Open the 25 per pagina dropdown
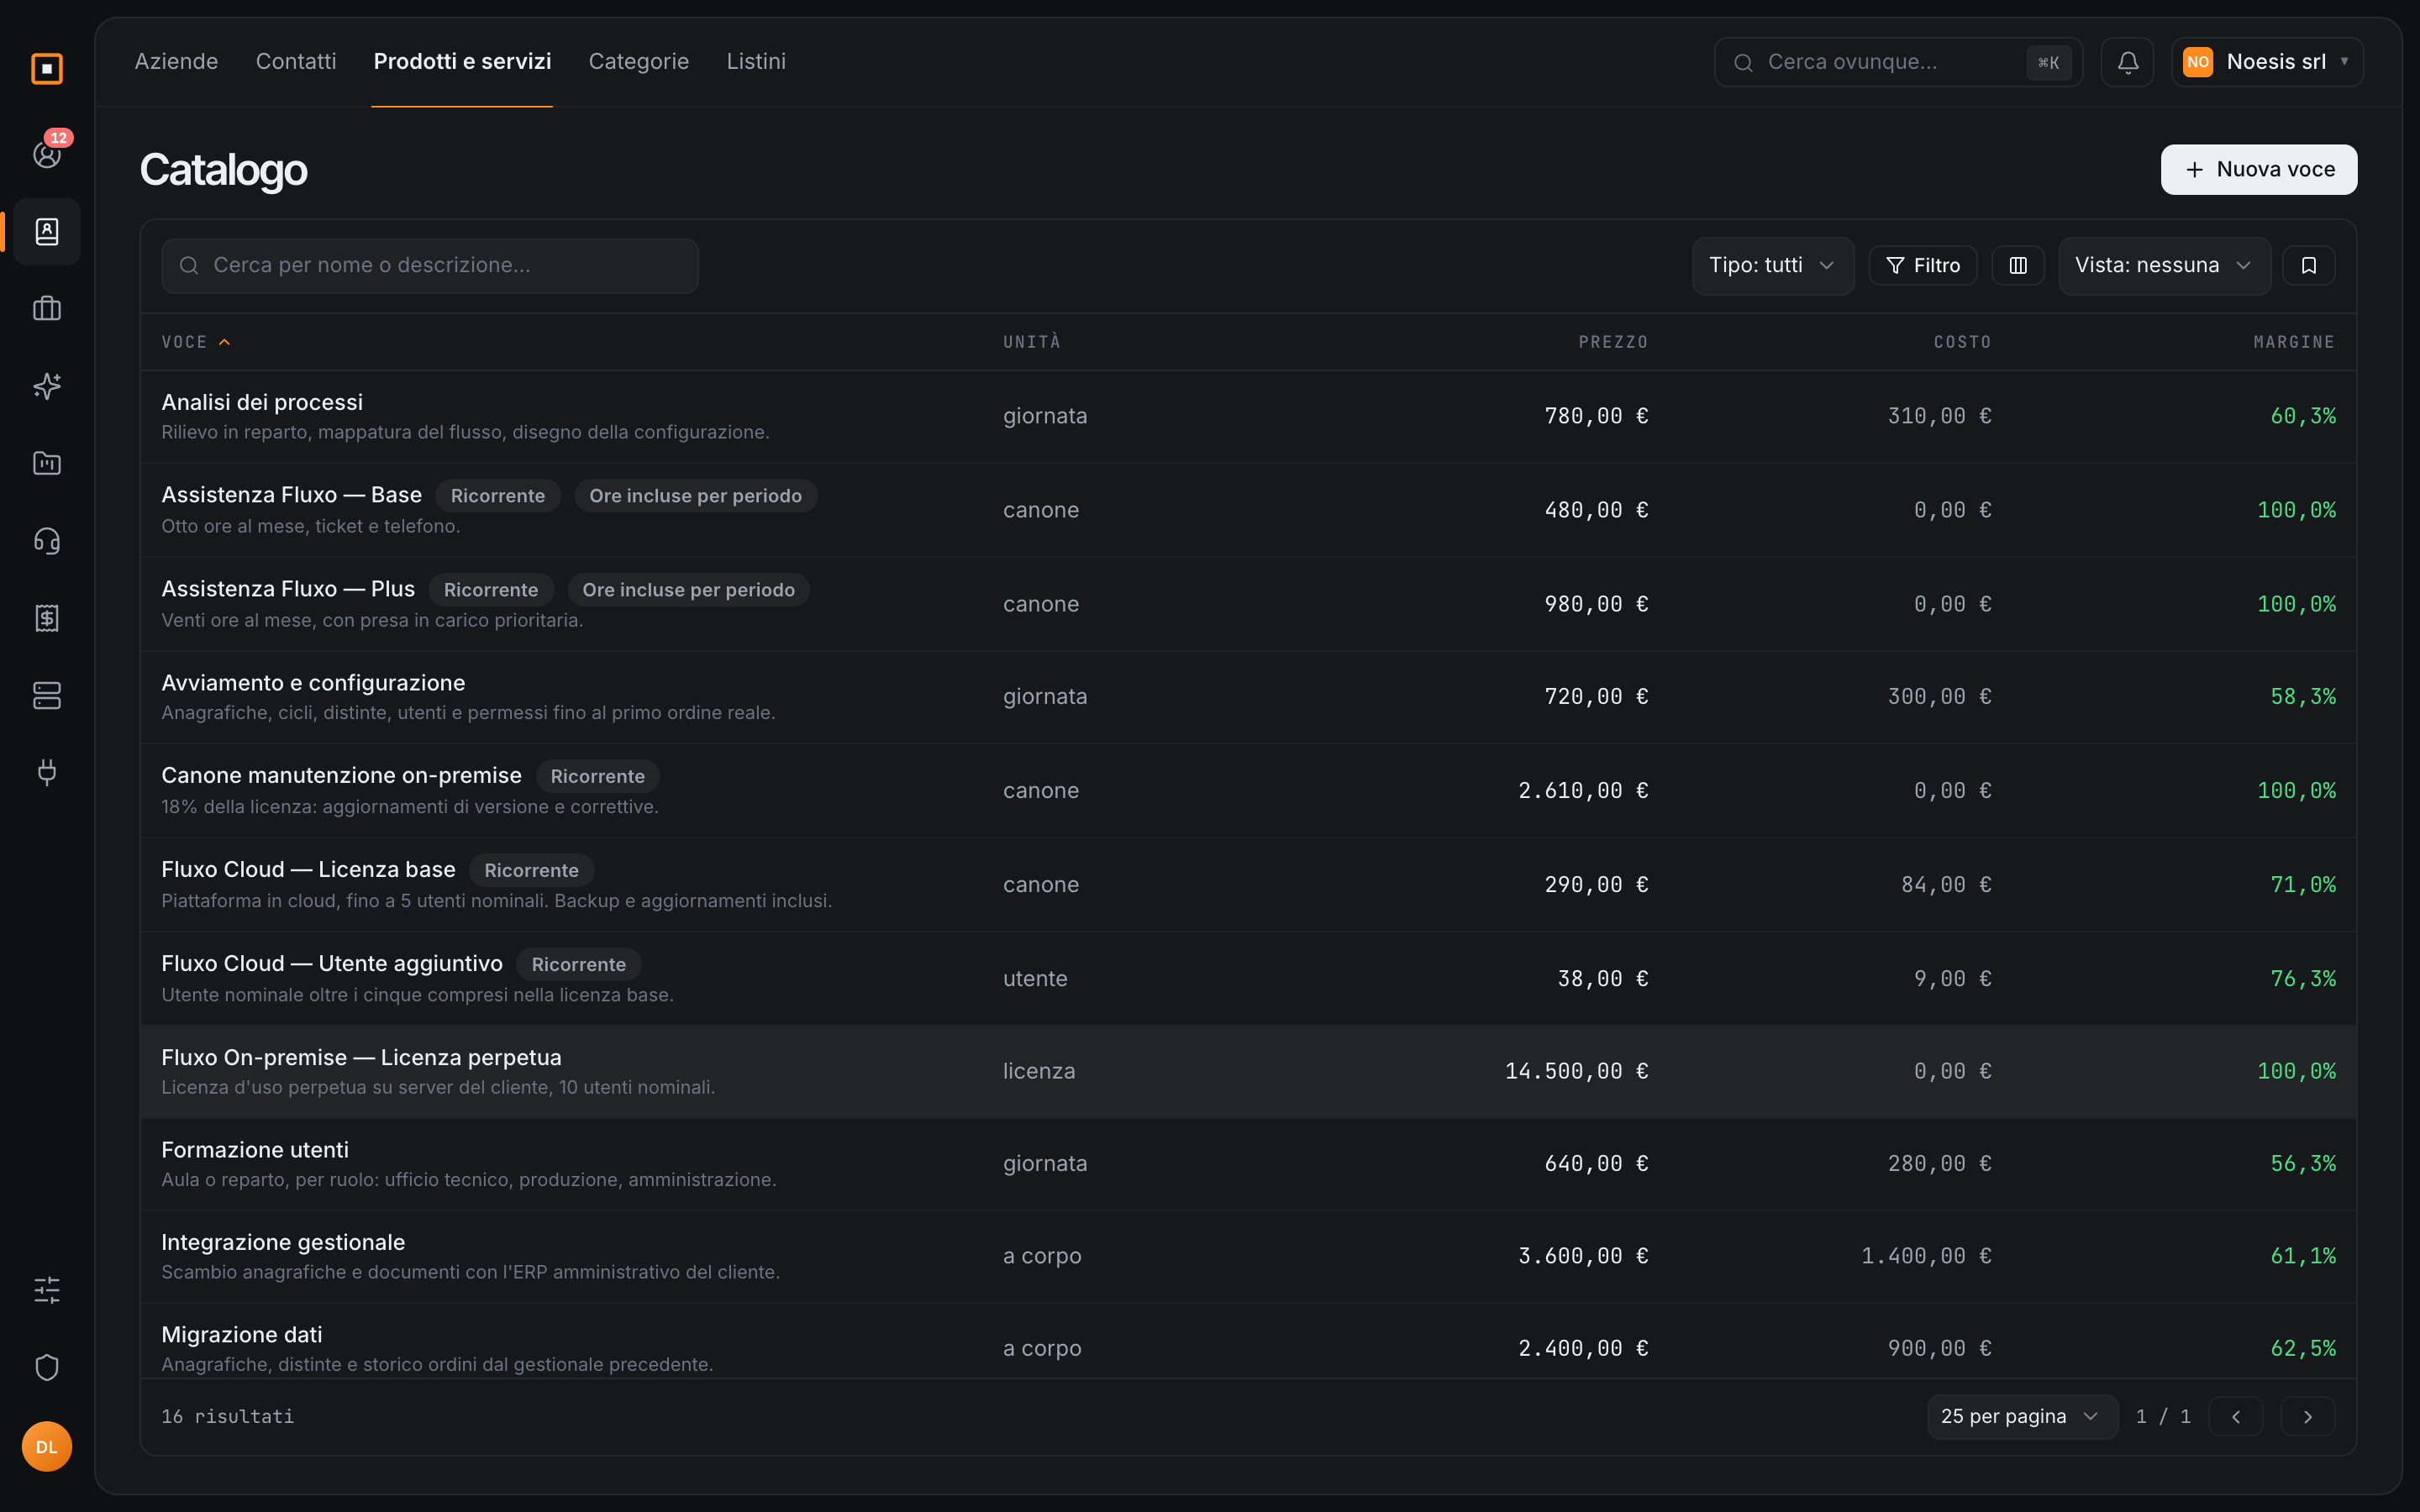Image resolution: width=2420 pixels, height=1512 pixels. pos(2022,1416)
